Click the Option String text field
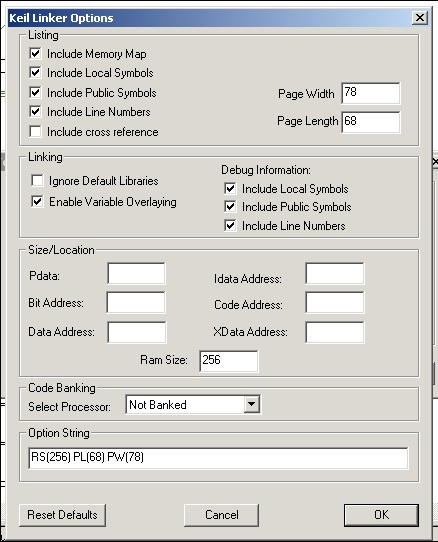The image size is (438, 542). click(x=218, y=458)
